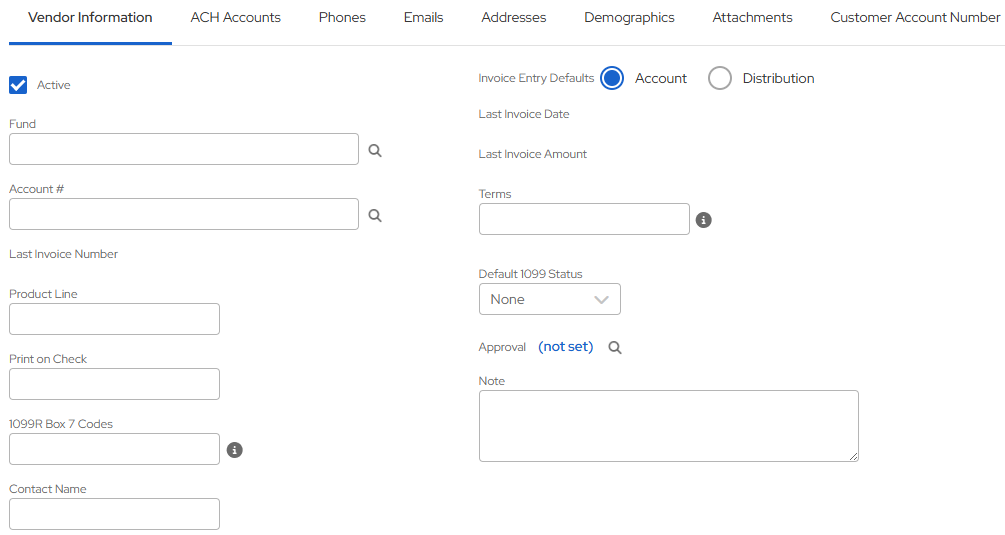Focus the Fund input field
This screenshot has width=1005, height=535.
183,149
